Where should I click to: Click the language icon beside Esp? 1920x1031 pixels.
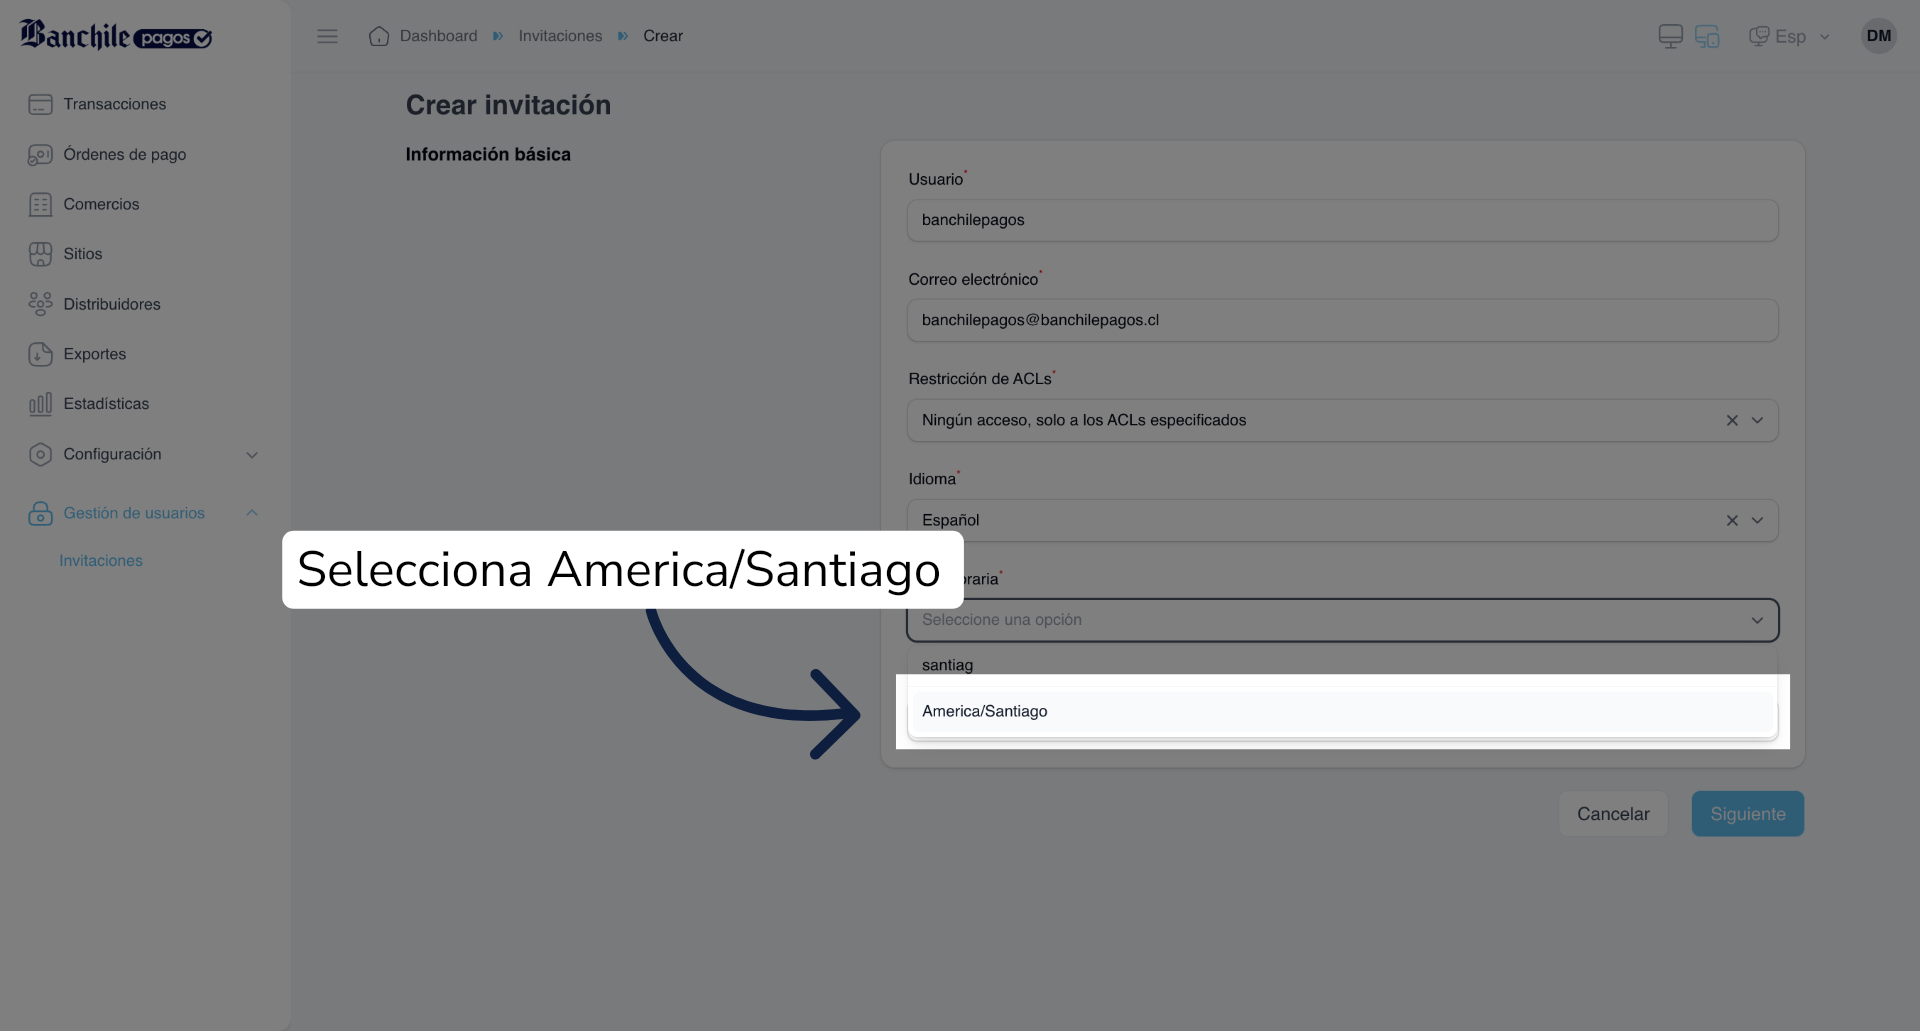tap(1759, 37)
